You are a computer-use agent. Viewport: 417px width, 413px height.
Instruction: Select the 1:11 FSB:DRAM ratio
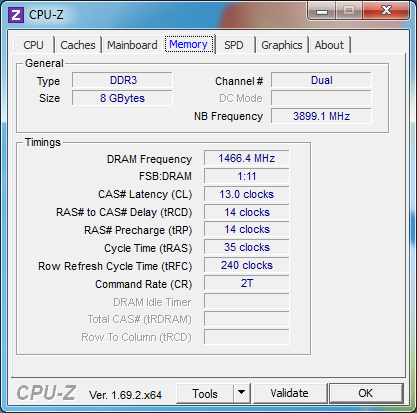[x=247, y=176]
